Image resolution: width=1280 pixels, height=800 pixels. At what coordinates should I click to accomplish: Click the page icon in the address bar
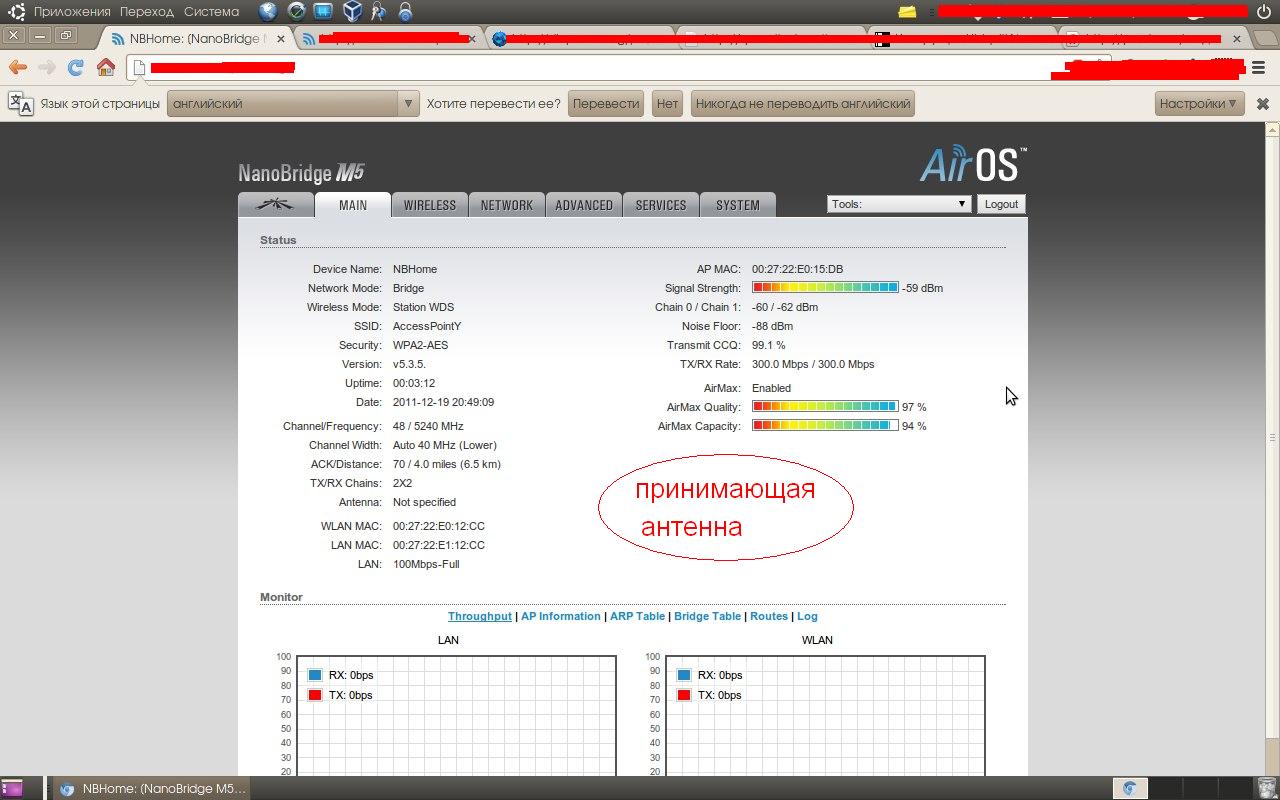click(x=139, y=67)
